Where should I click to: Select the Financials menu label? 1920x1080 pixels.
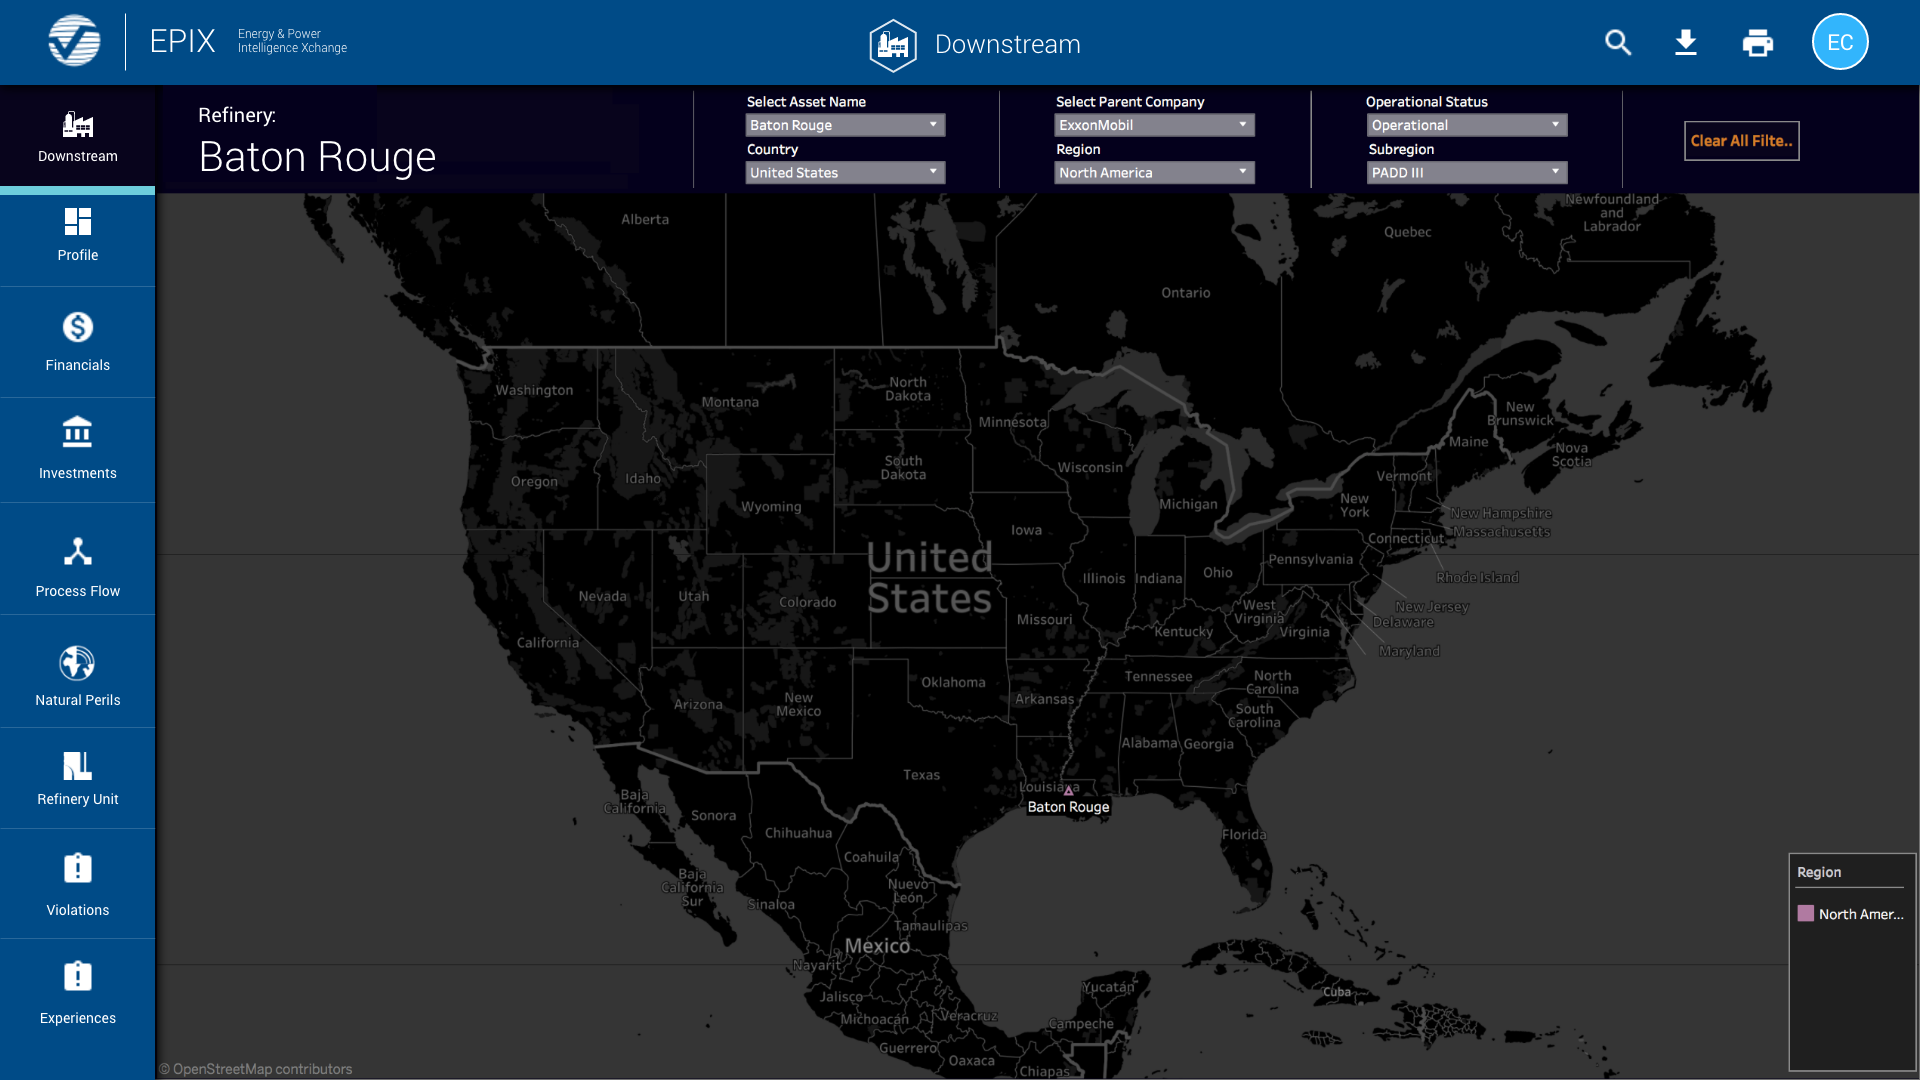click(x=78, y=365)
